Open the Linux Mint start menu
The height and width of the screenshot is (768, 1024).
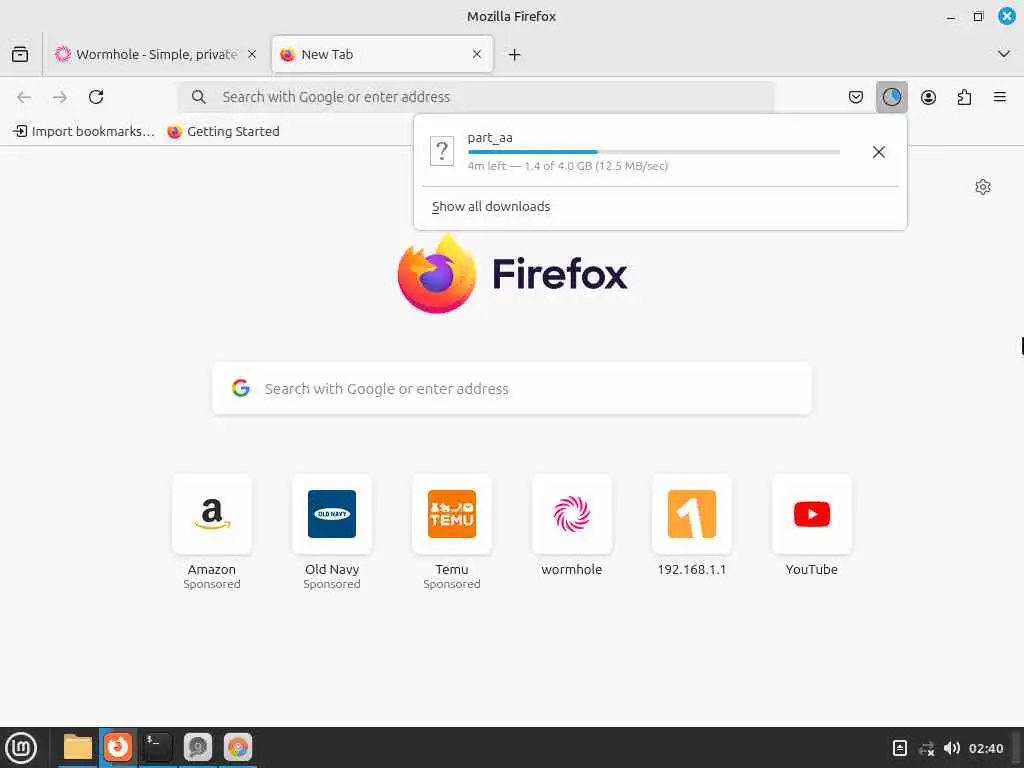[x=21, y=748]
